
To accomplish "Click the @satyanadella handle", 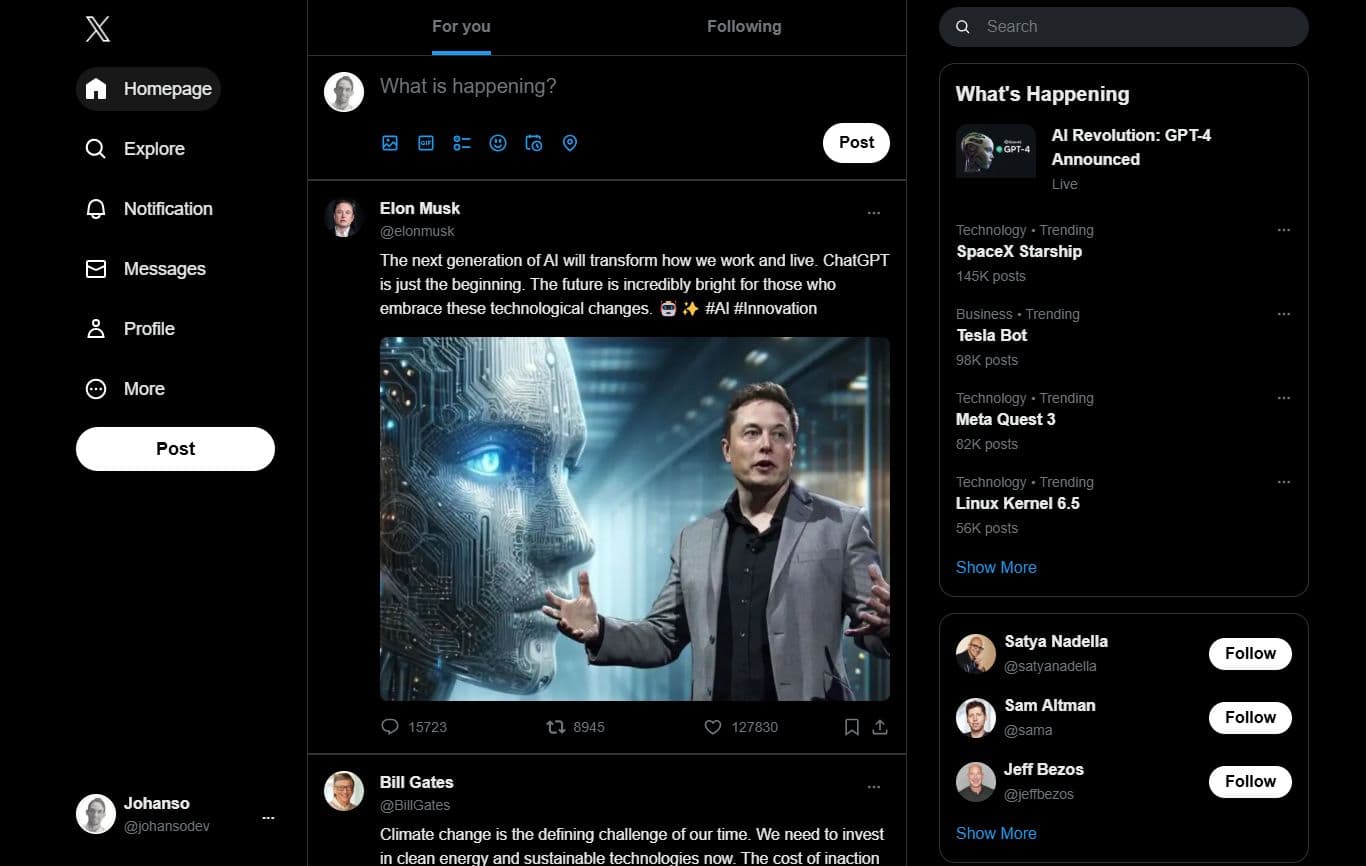I will pyautogui.click(x=1050, y=666).
